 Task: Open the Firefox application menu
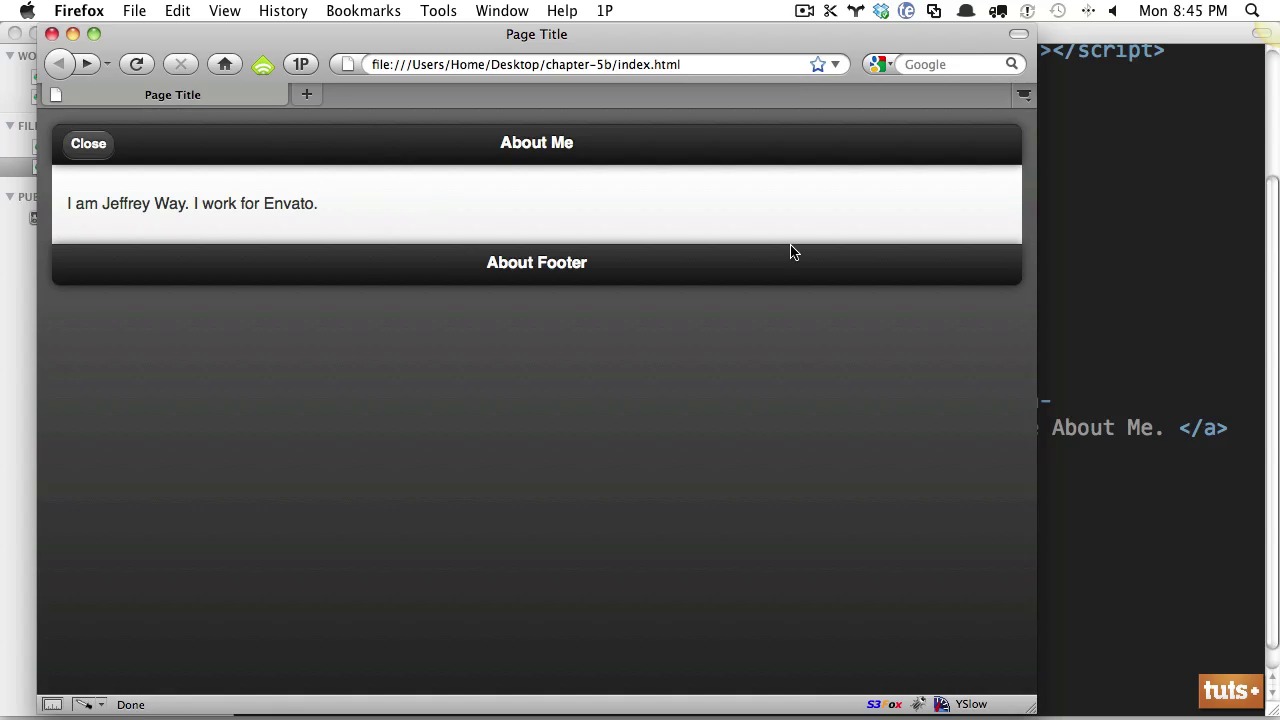click(x=79, y=10)
